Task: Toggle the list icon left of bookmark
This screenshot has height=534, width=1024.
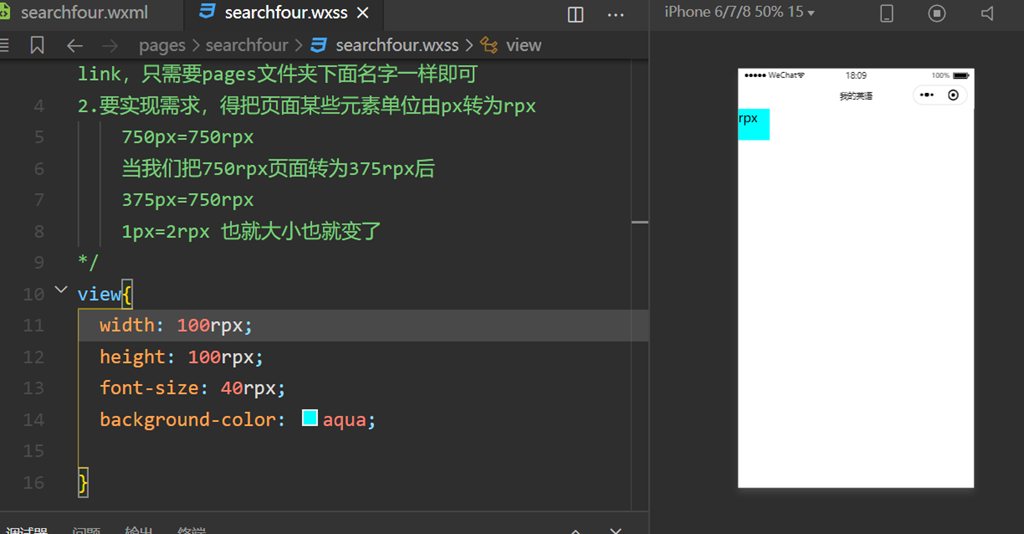Action: pyautogui.click(x=4, y=45)
